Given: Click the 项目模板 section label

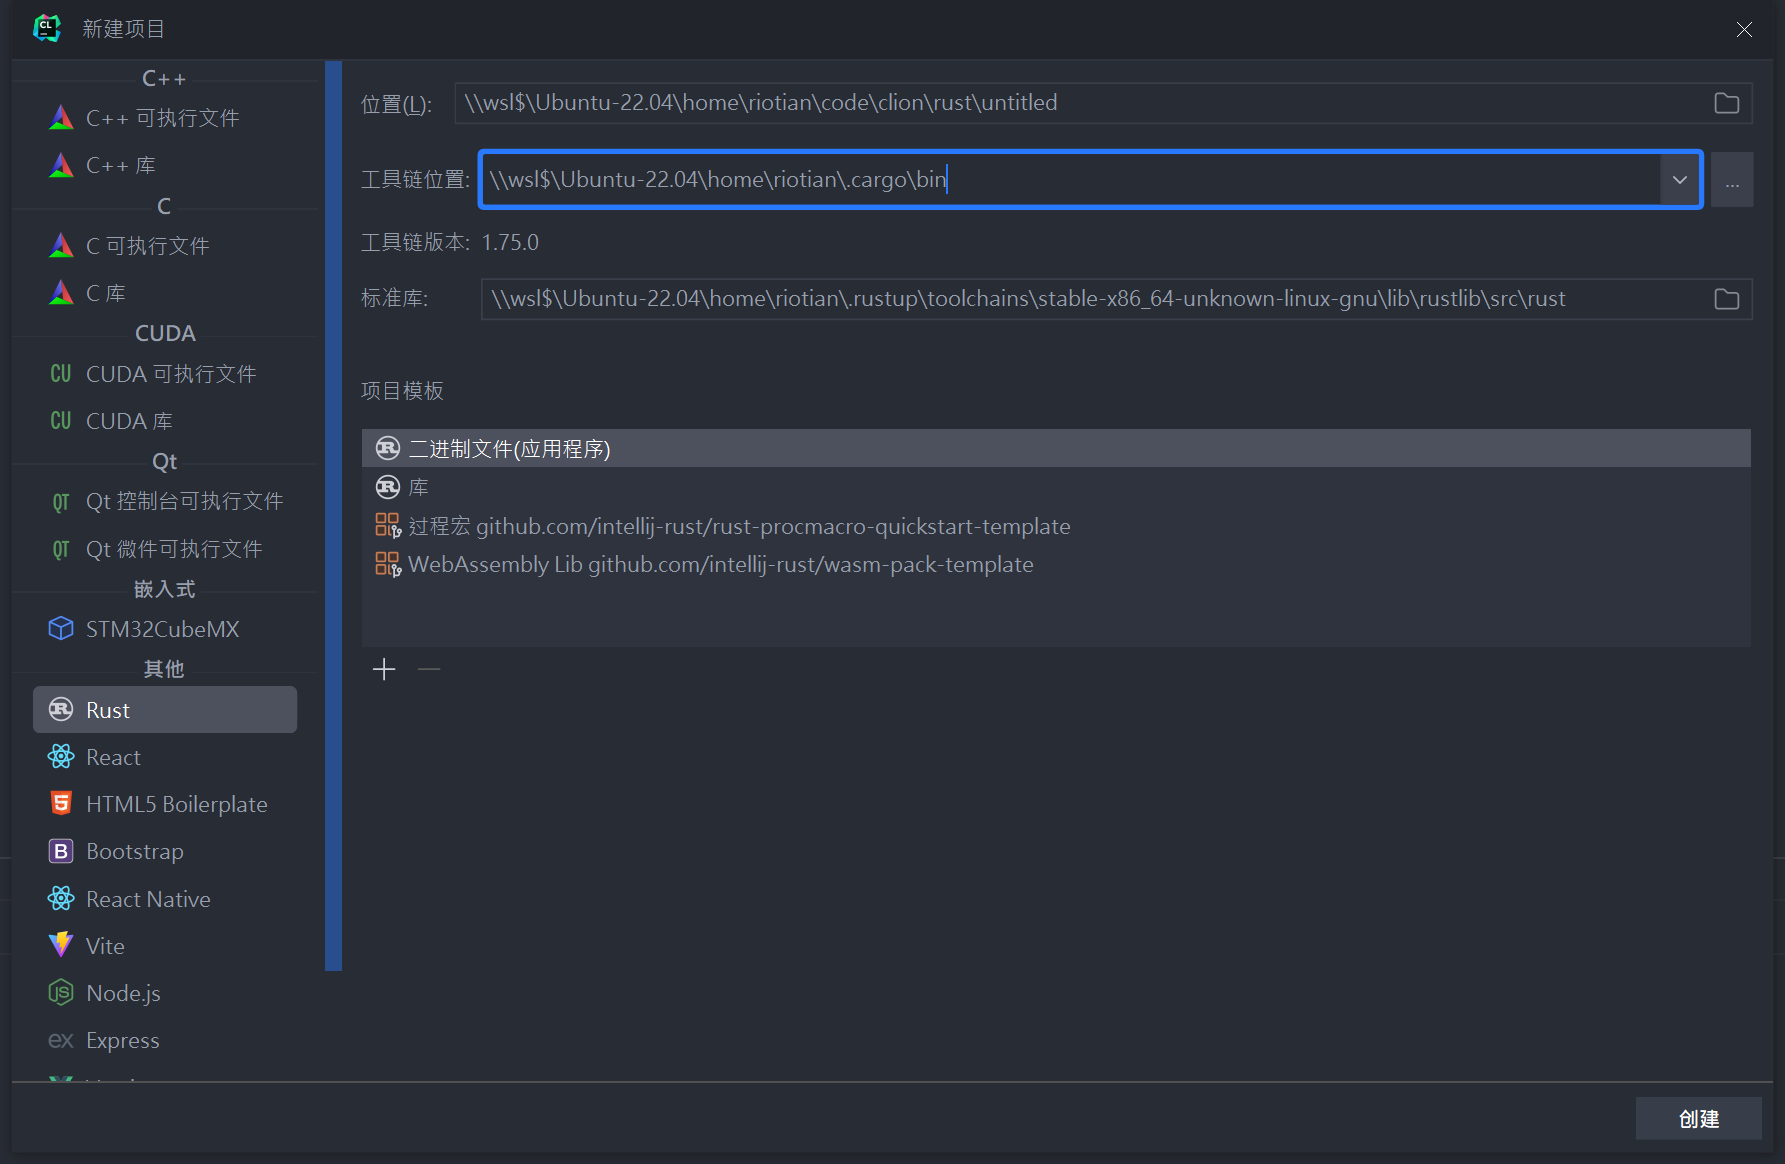Looking at the screenshot, I should point(402,391).
